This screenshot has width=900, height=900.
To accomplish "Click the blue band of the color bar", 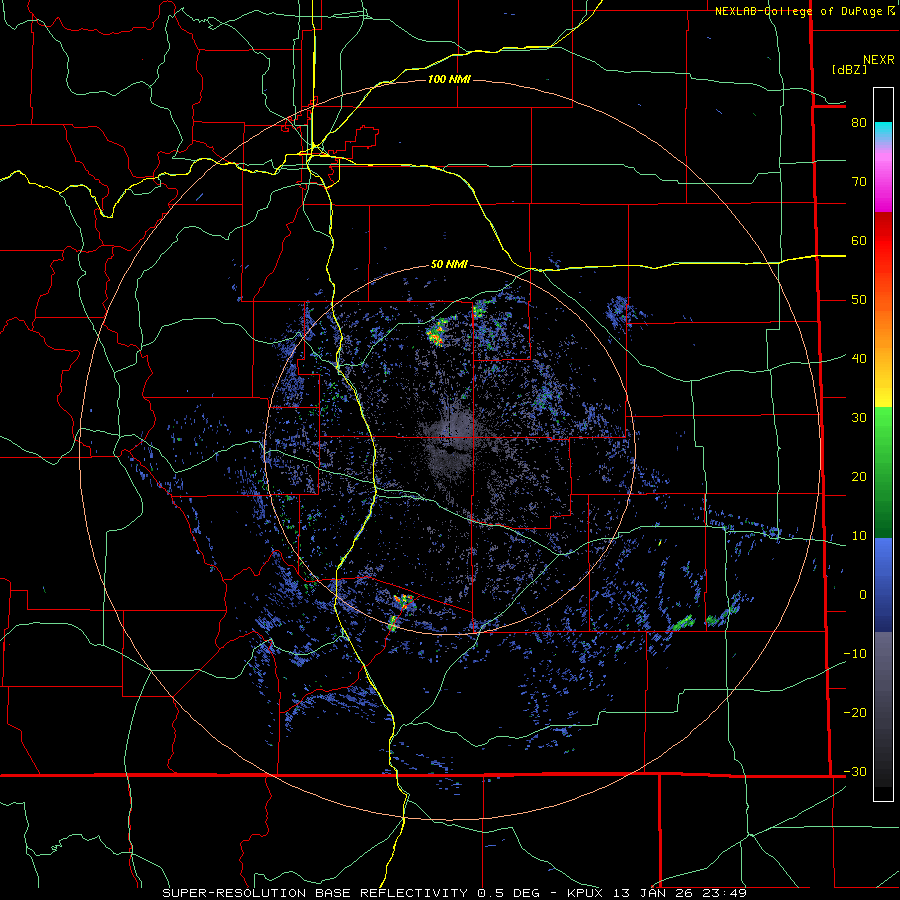I will coord(883,584).
